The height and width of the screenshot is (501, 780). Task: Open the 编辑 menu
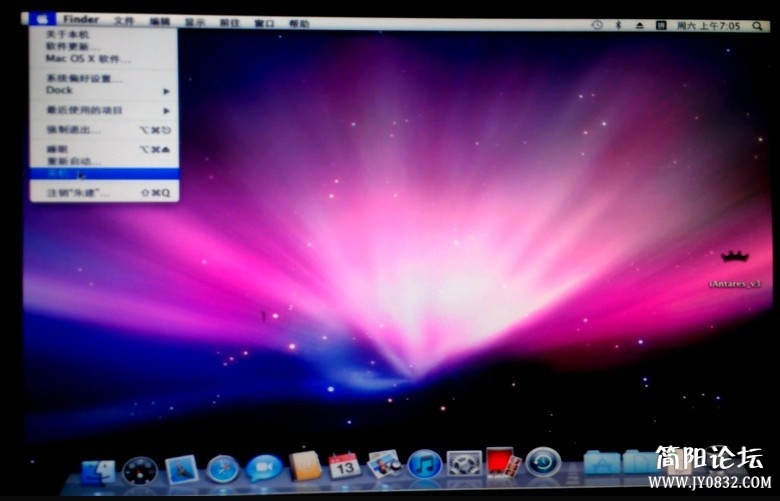pos(160,21)
